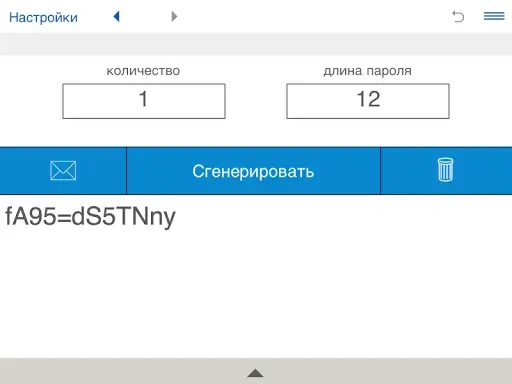Focus the количество input field
This screenshot has width=512, height=384.
(x=144, y=101)
